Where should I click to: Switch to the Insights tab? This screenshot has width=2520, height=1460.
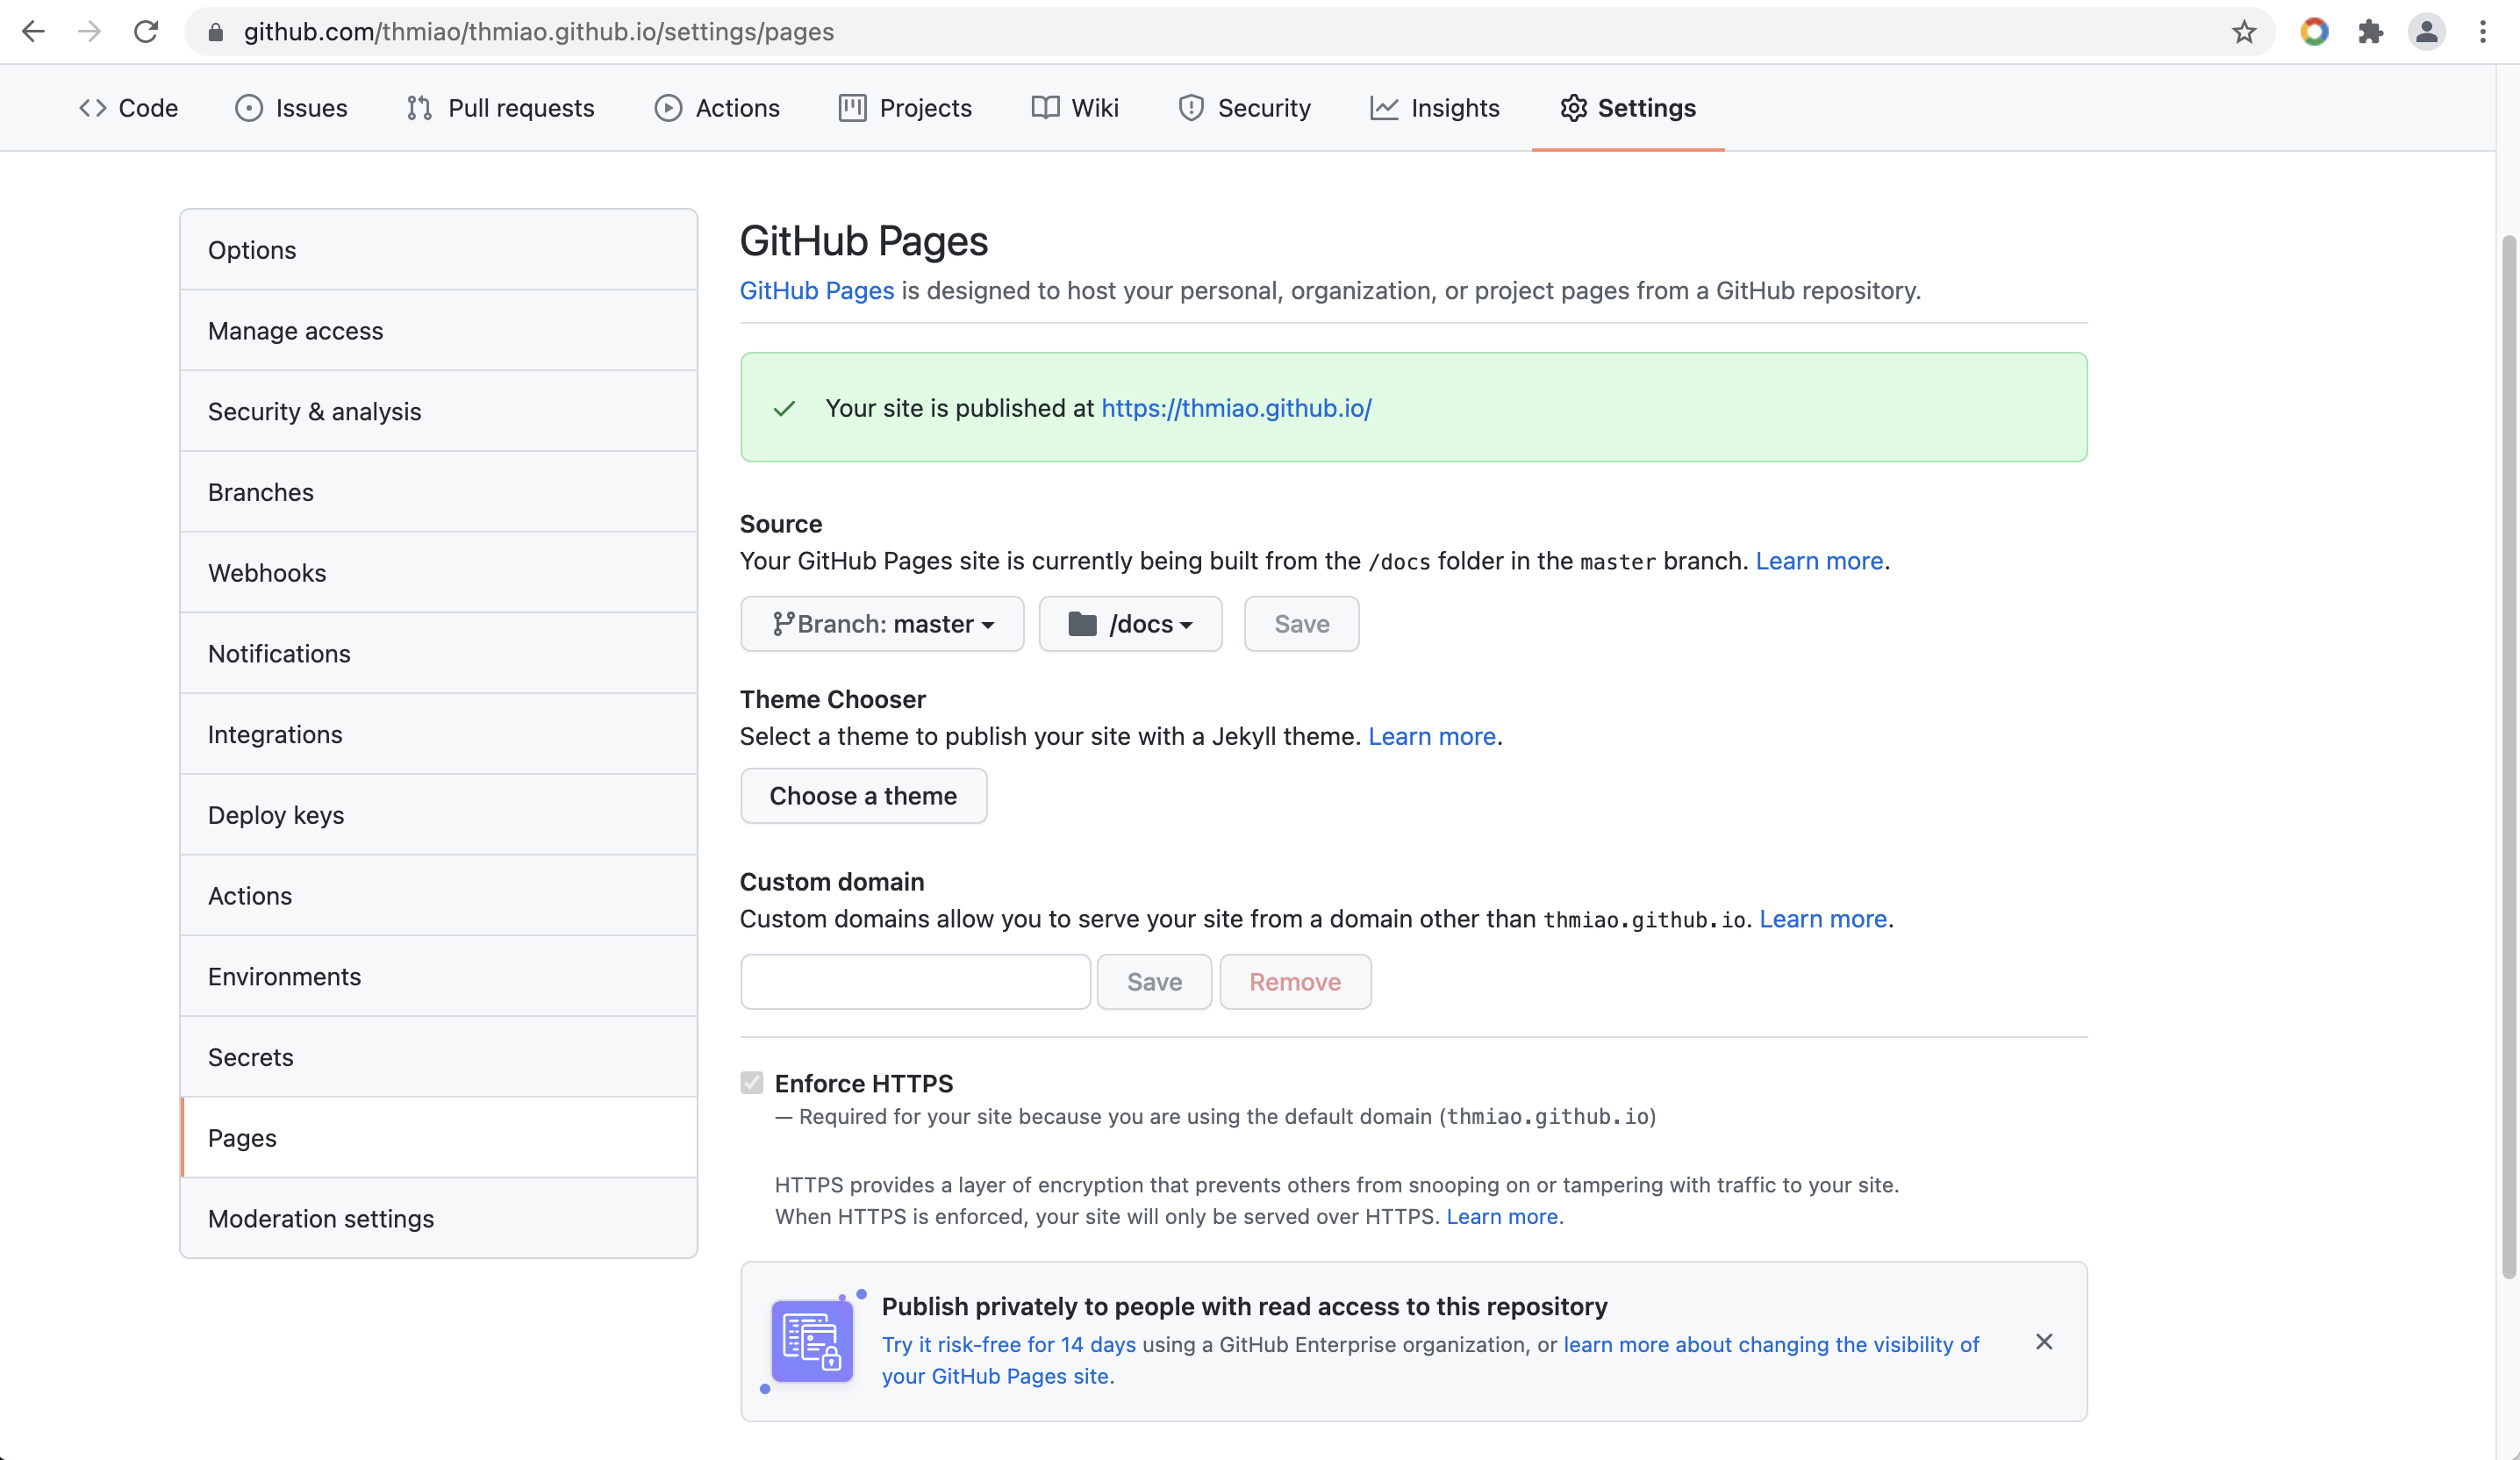click(1434, 108)
